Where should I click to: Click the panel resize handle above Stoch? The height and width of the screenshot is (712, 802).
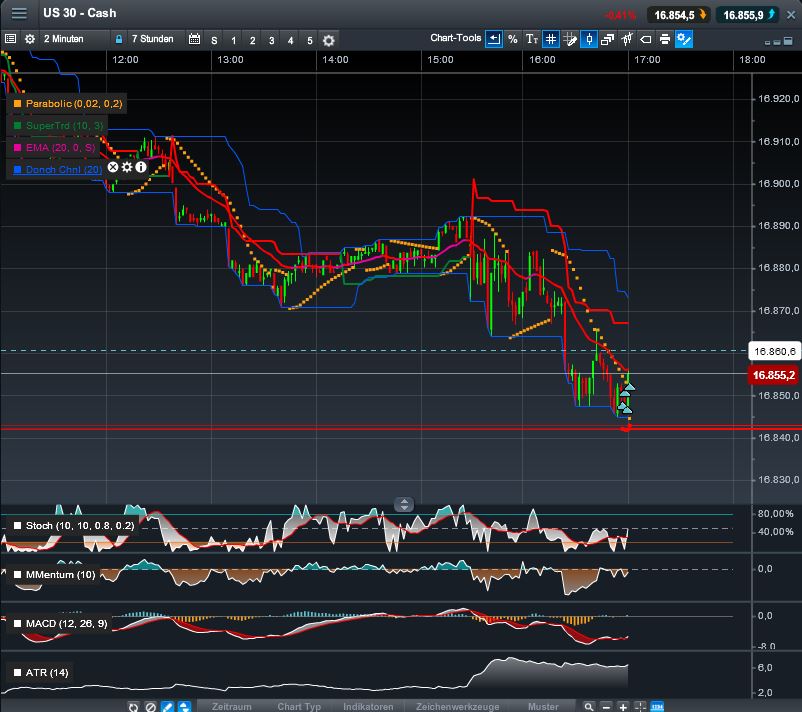[x=404, y=504]
